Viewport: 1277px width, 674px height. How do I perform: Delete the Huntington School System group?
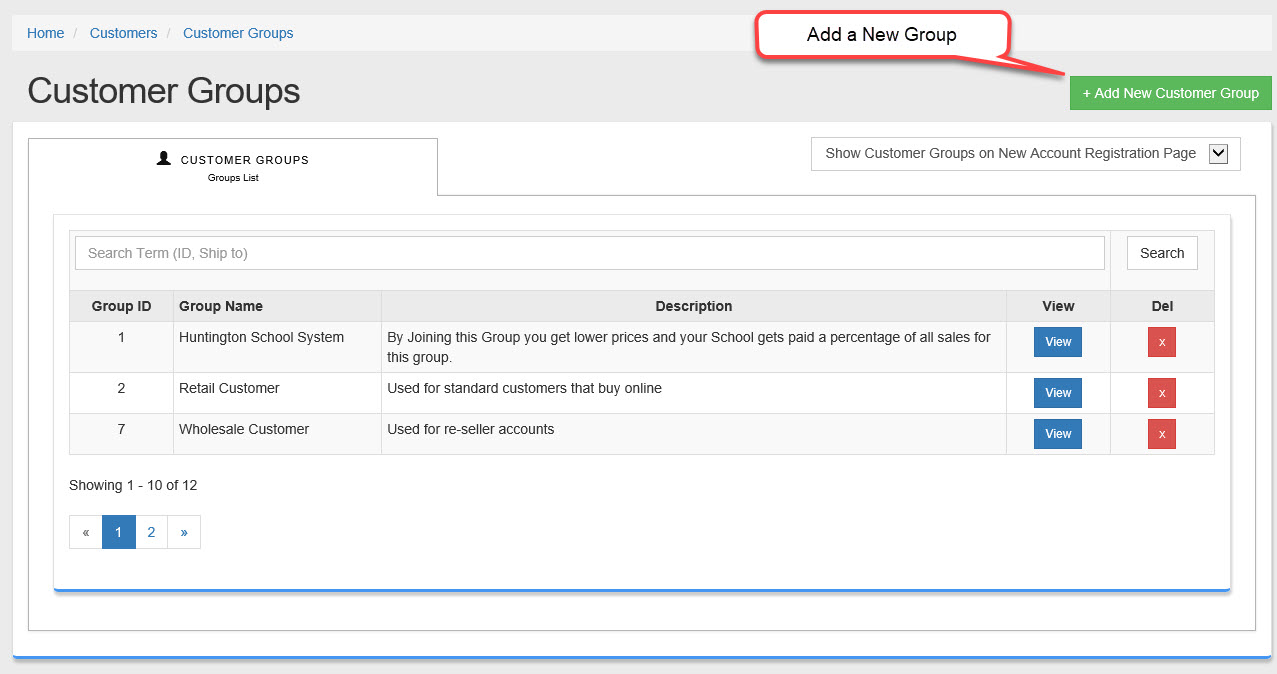1161,342
